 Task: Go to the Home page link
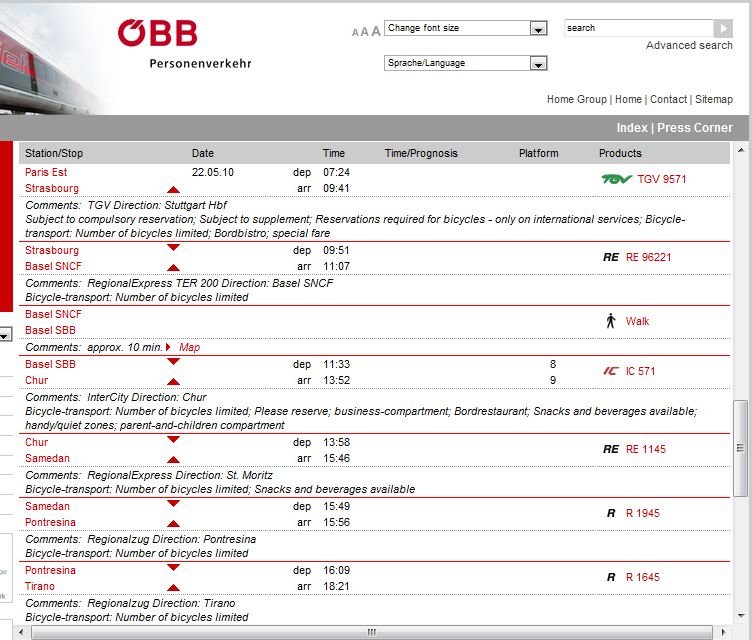click(628, 99)
